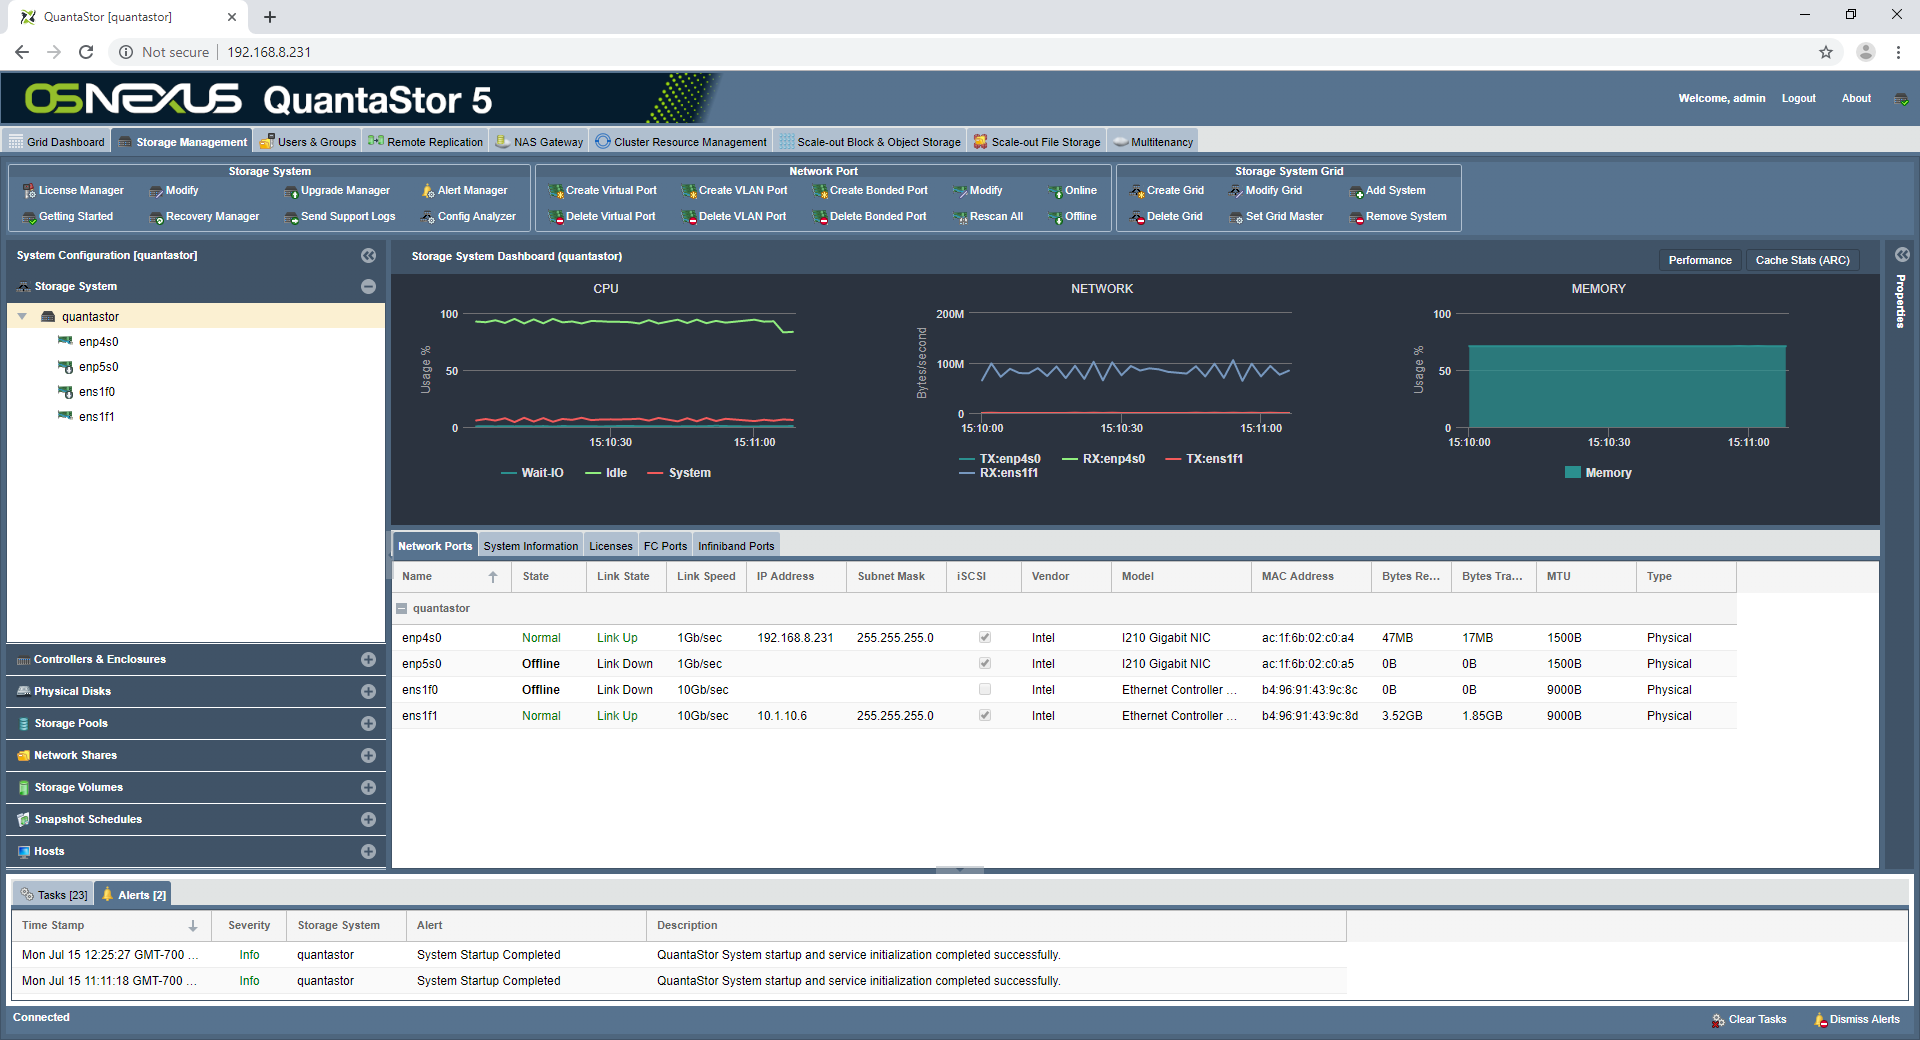Bookmark this page with star icon
The image size is (1920, 1040).
pos(1826,52)
